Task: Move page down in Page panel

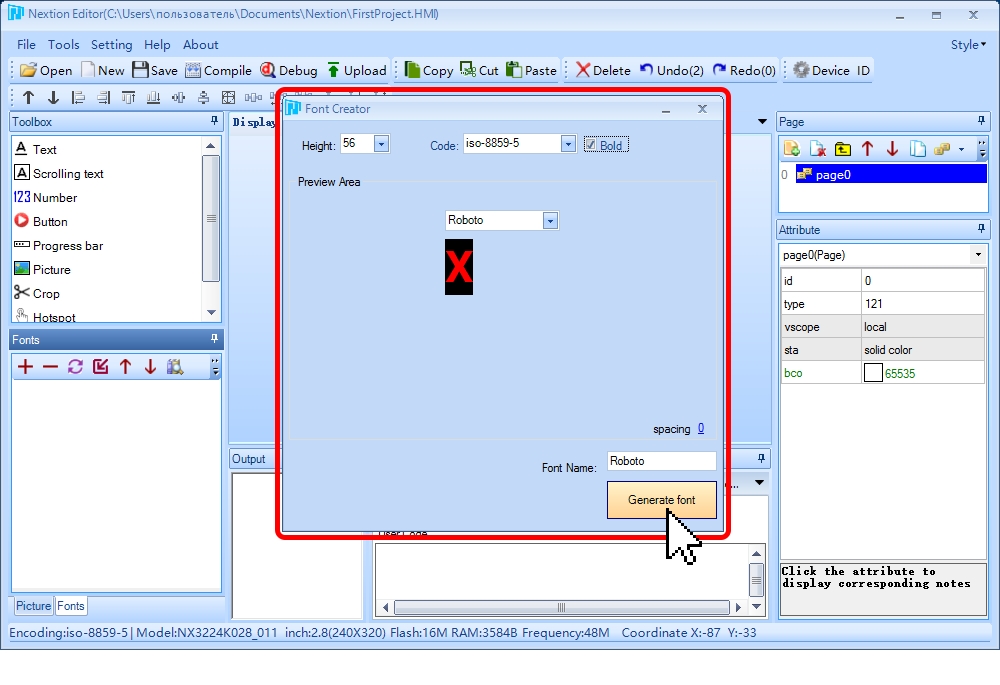Action: [x=892, y=149]
